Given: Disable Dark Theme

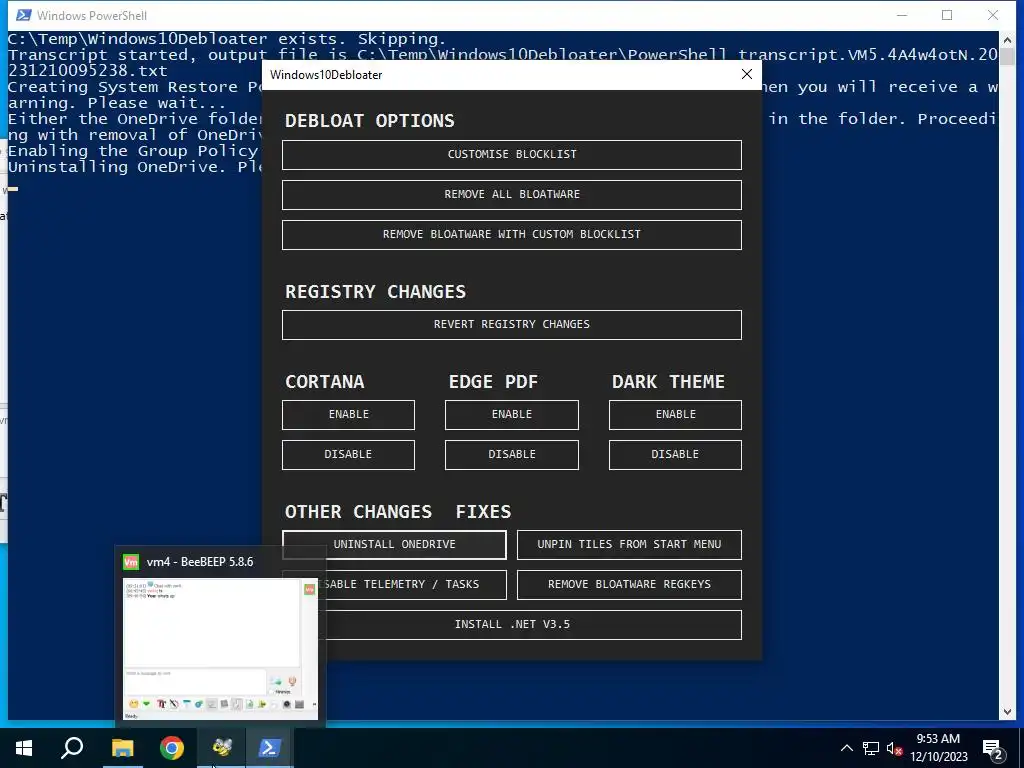Looking at the screenshot, I should click(675, 455).
